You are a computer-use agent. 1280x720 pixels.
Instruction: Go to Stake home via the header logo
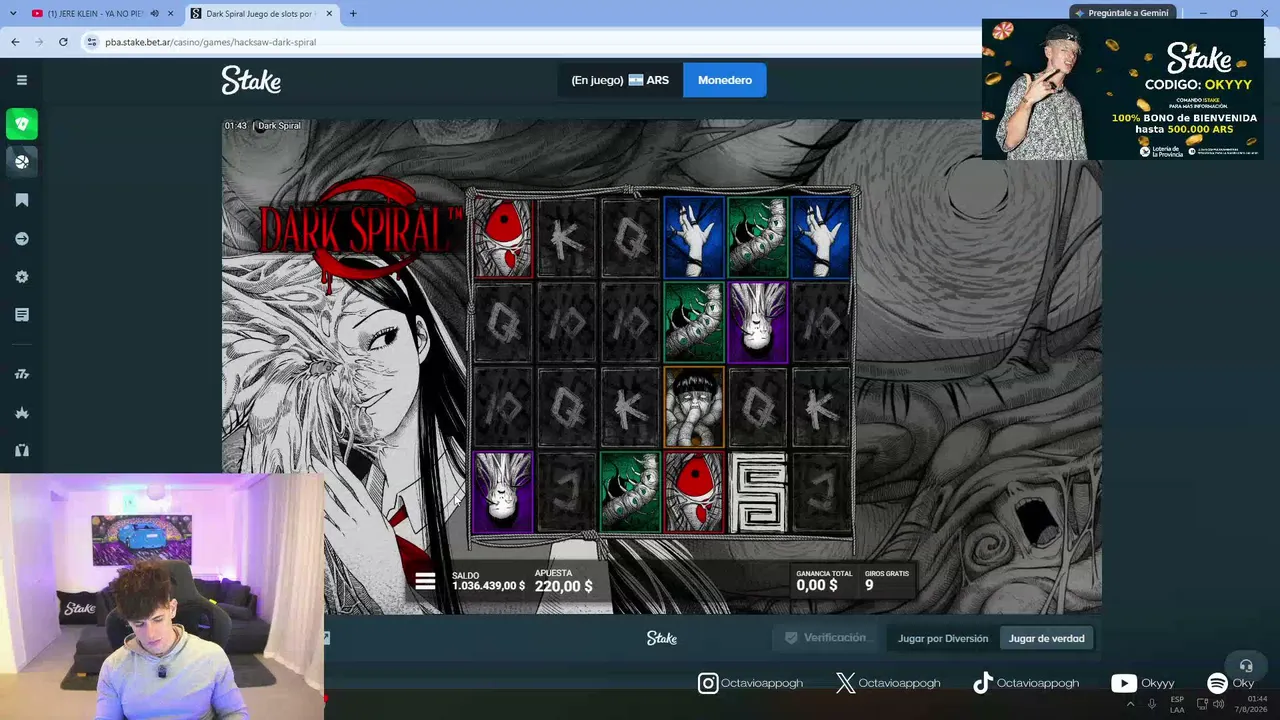pos(251,80)
